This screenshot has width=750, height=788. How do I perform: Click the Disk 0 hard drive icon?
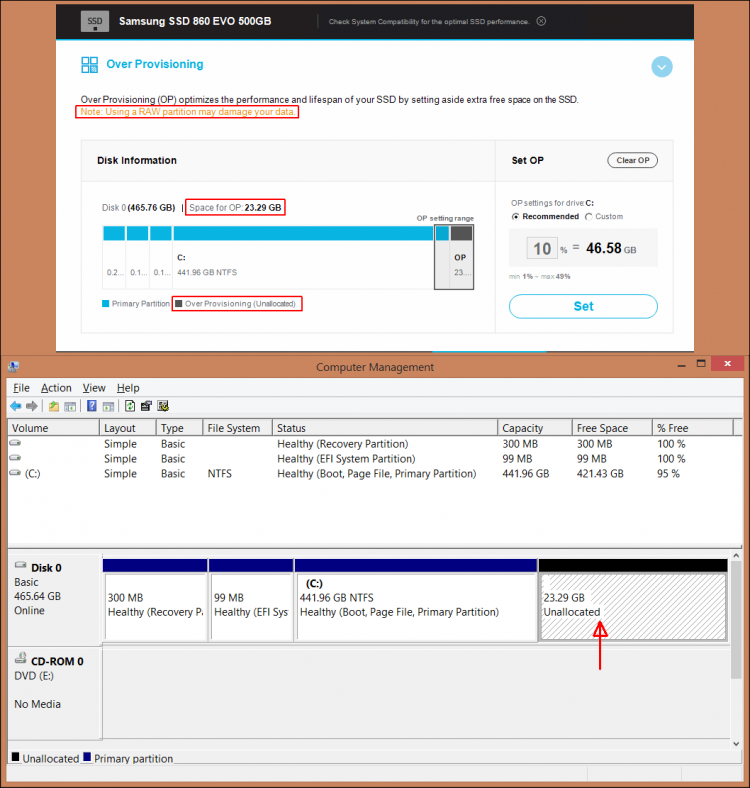pyautogui.click(x=21, y=565)
